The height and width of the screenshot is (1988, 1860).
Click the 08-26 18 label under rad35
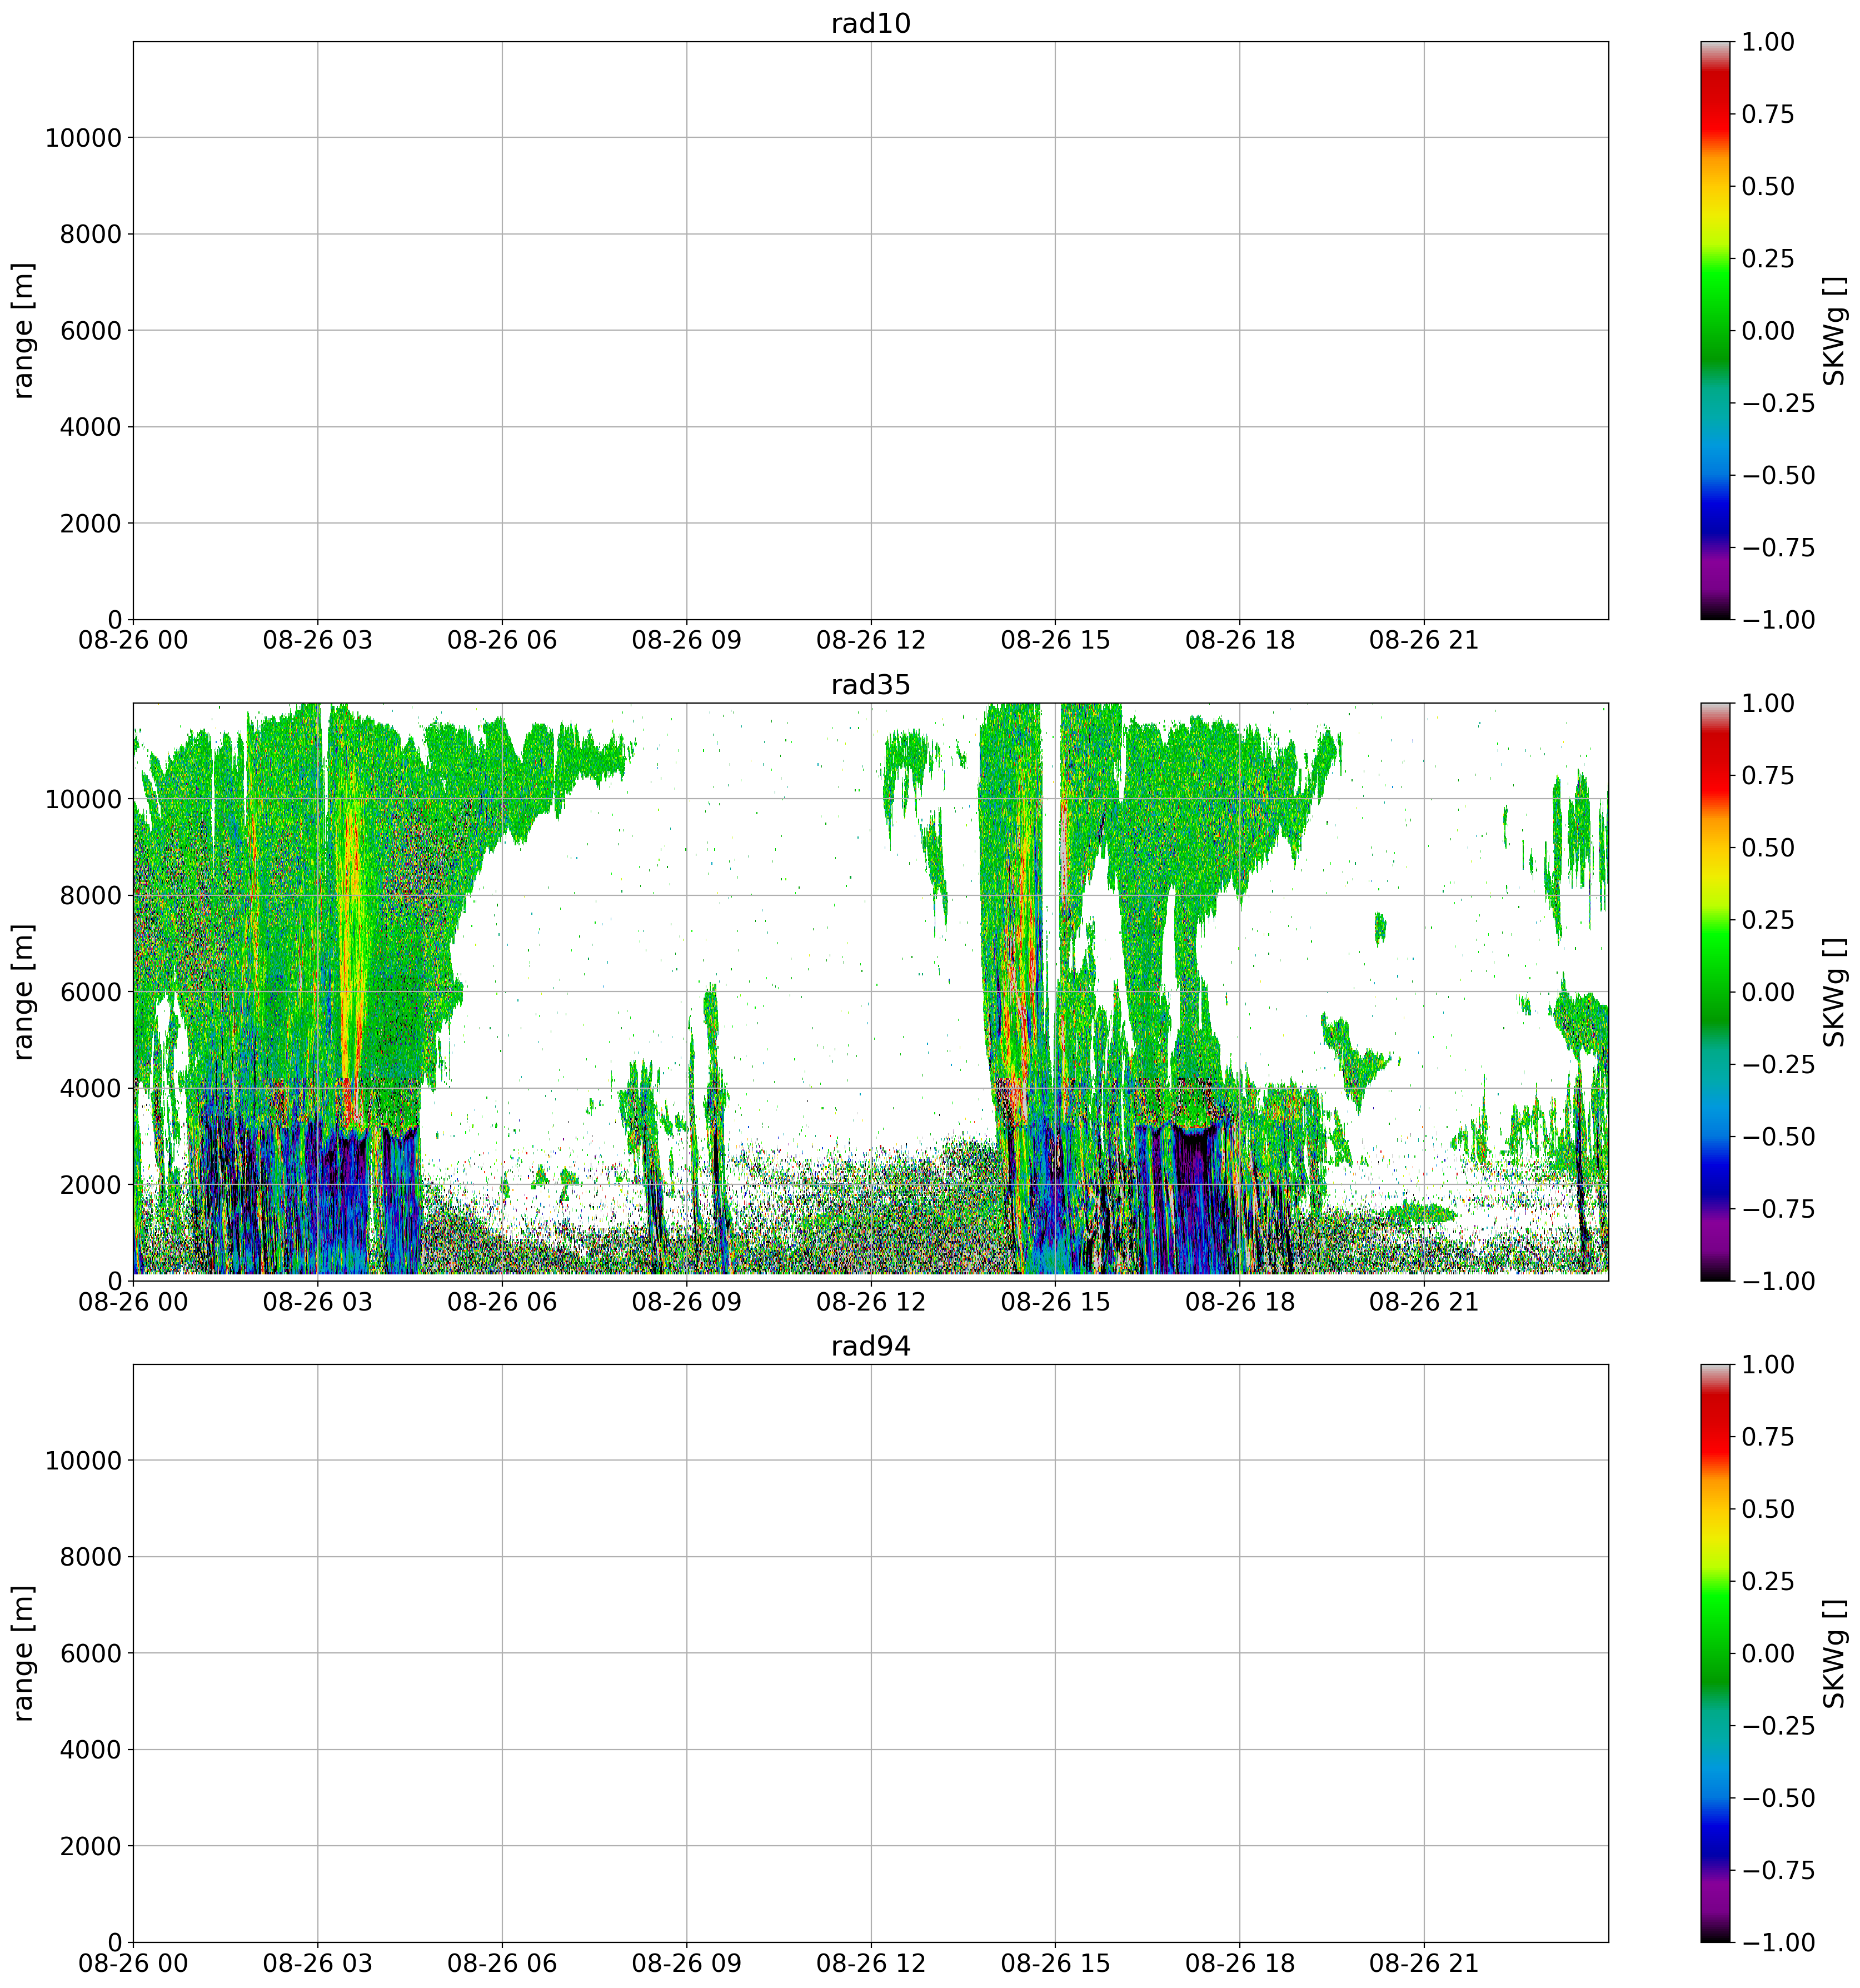click(1239, 1302)
